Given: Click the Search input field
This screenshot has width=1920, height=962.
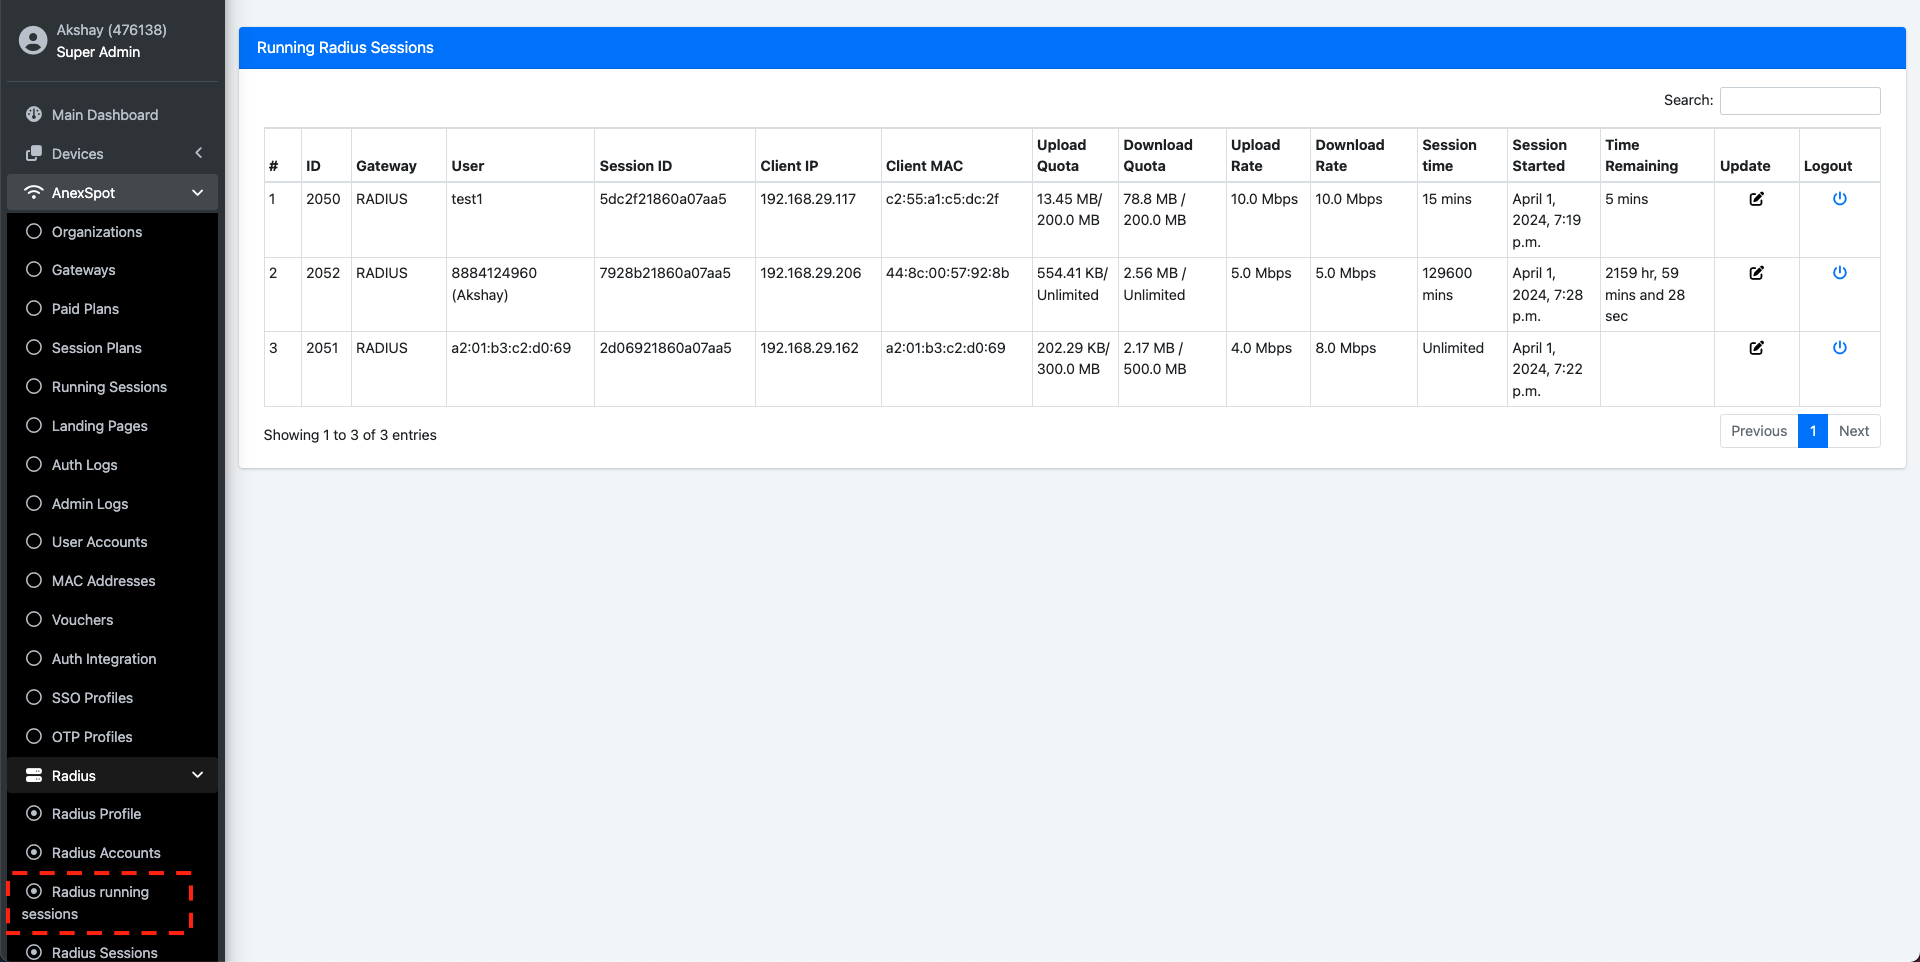Looking at the screenshot, I should (1799, 100).
